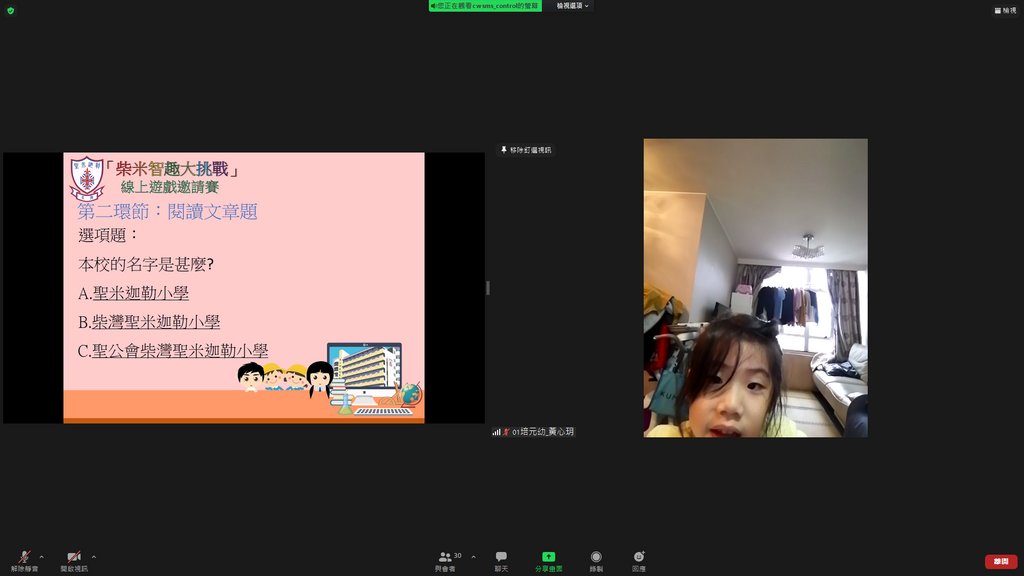Click the participant name label under the video
Screen dimensions: 1024x576
[x=544, y=432]
